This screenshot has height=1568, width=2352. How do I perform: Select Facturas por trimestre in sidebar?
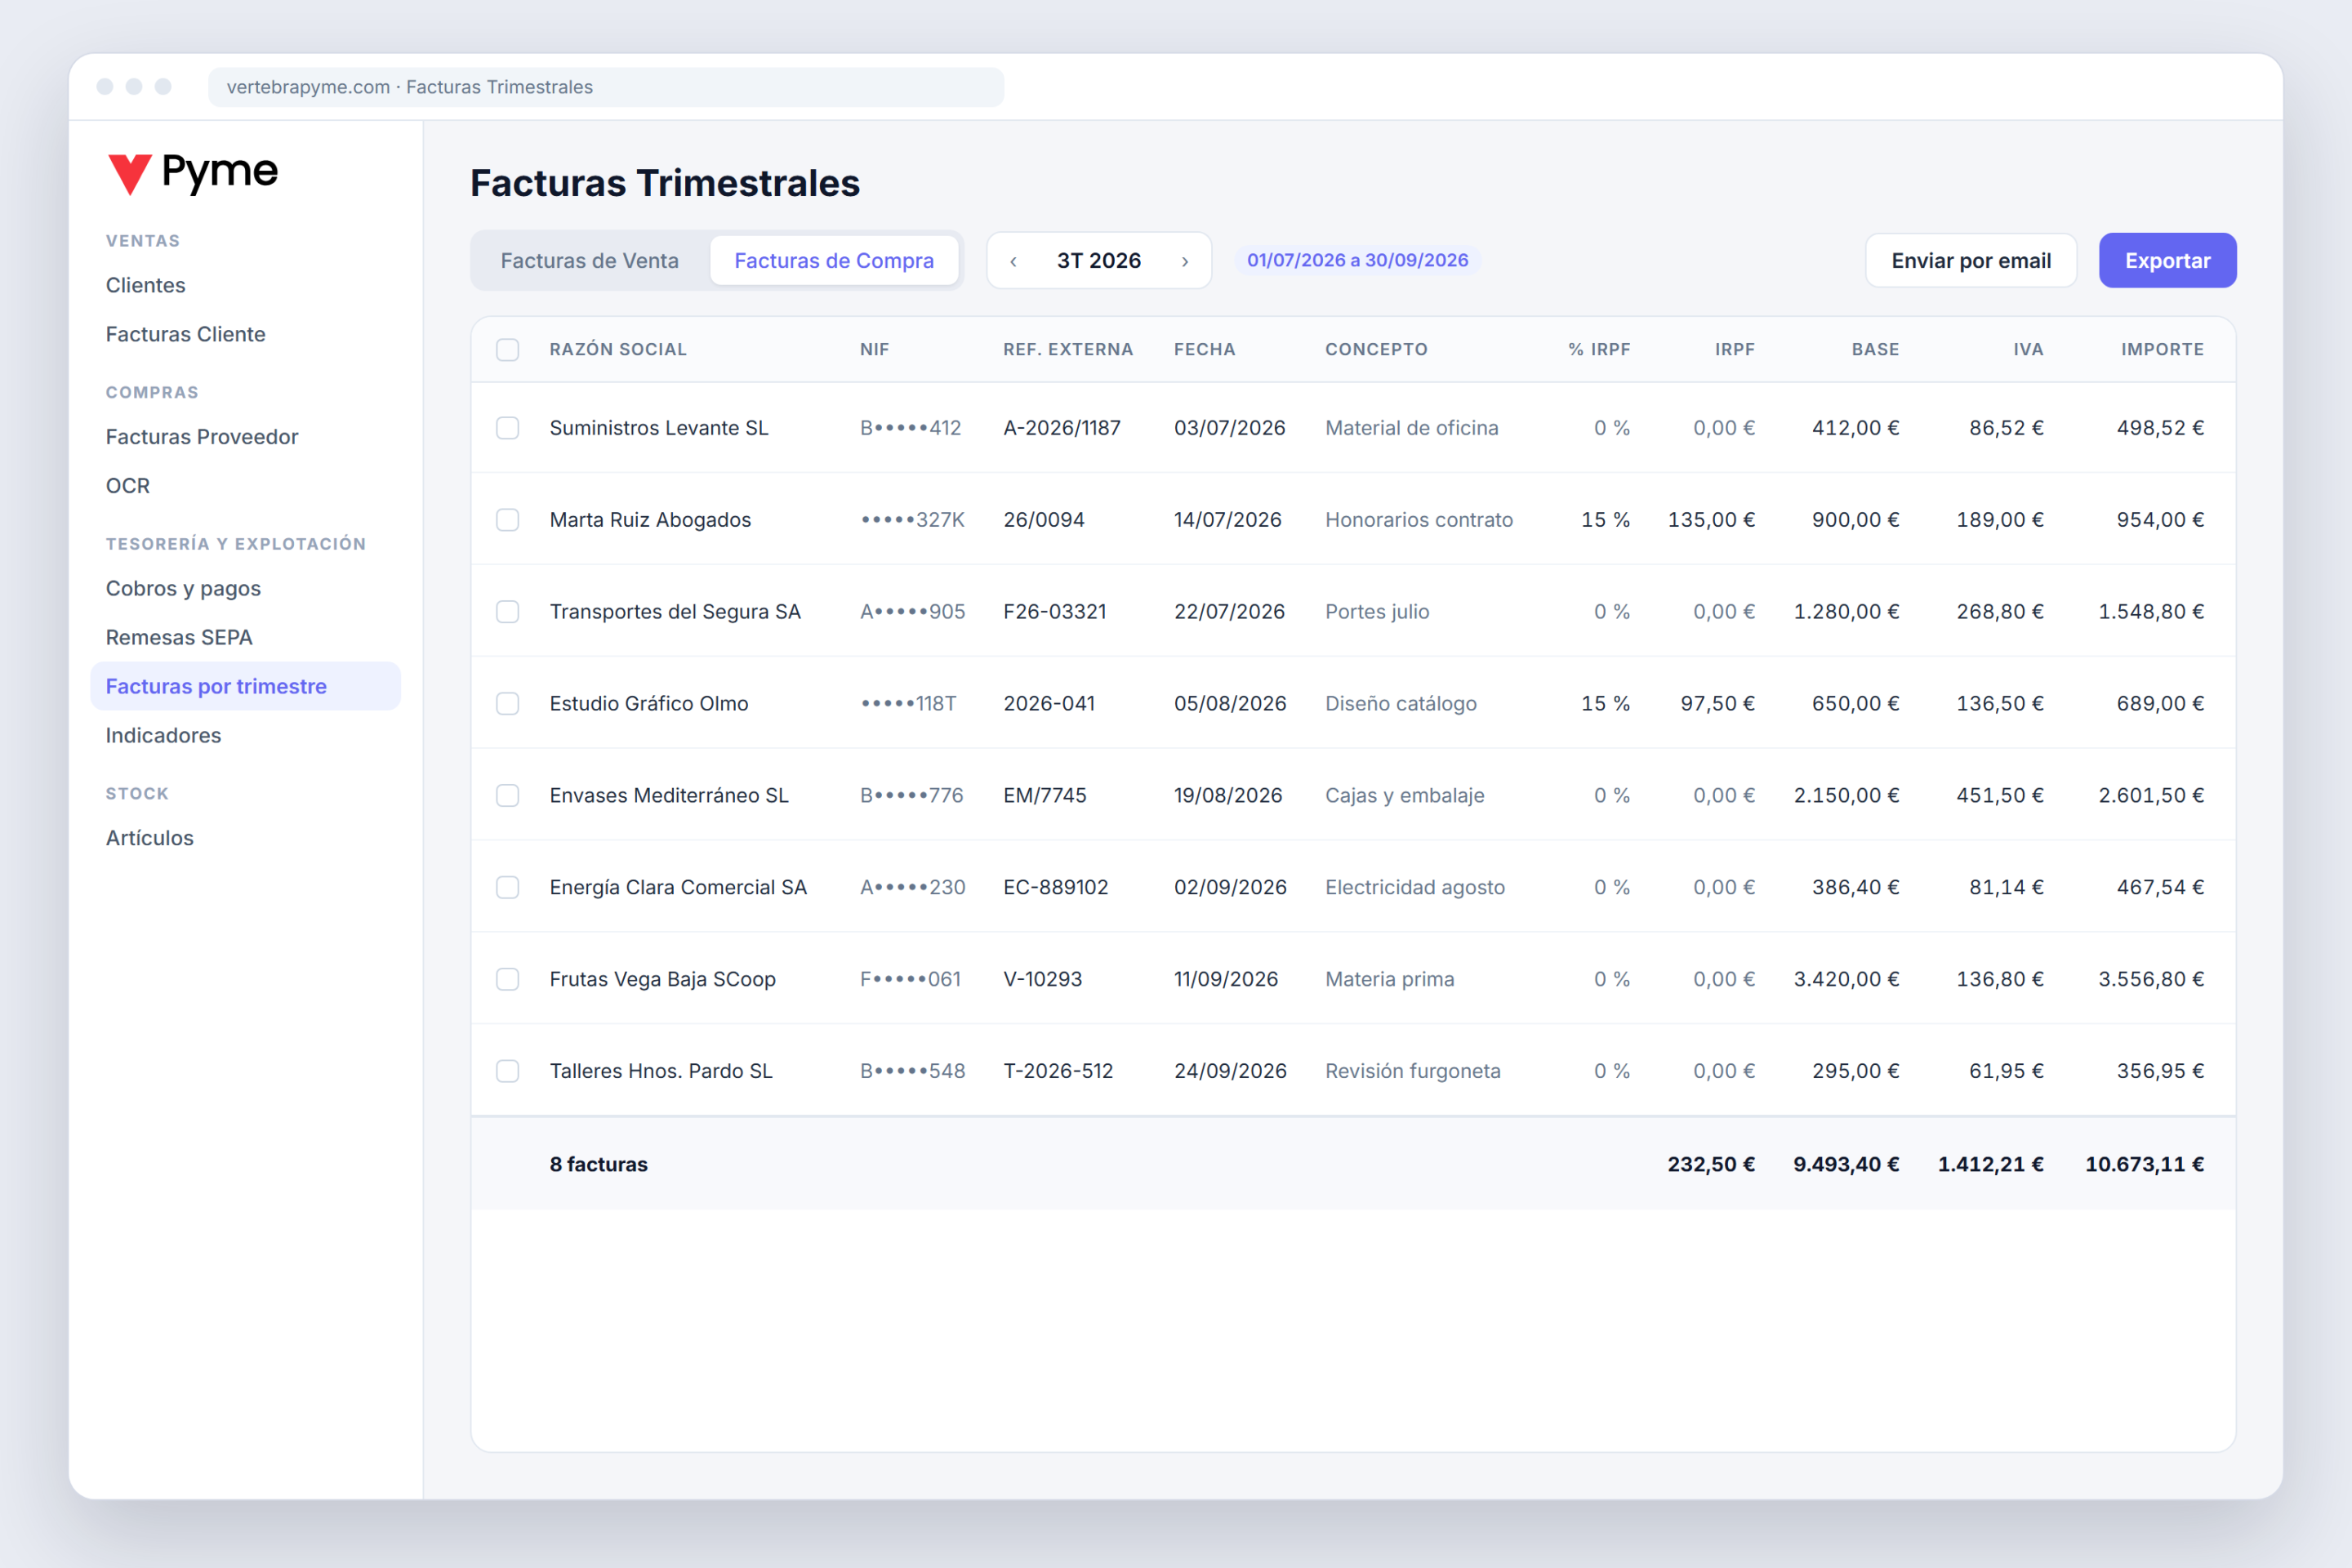[x=245, y=687]
